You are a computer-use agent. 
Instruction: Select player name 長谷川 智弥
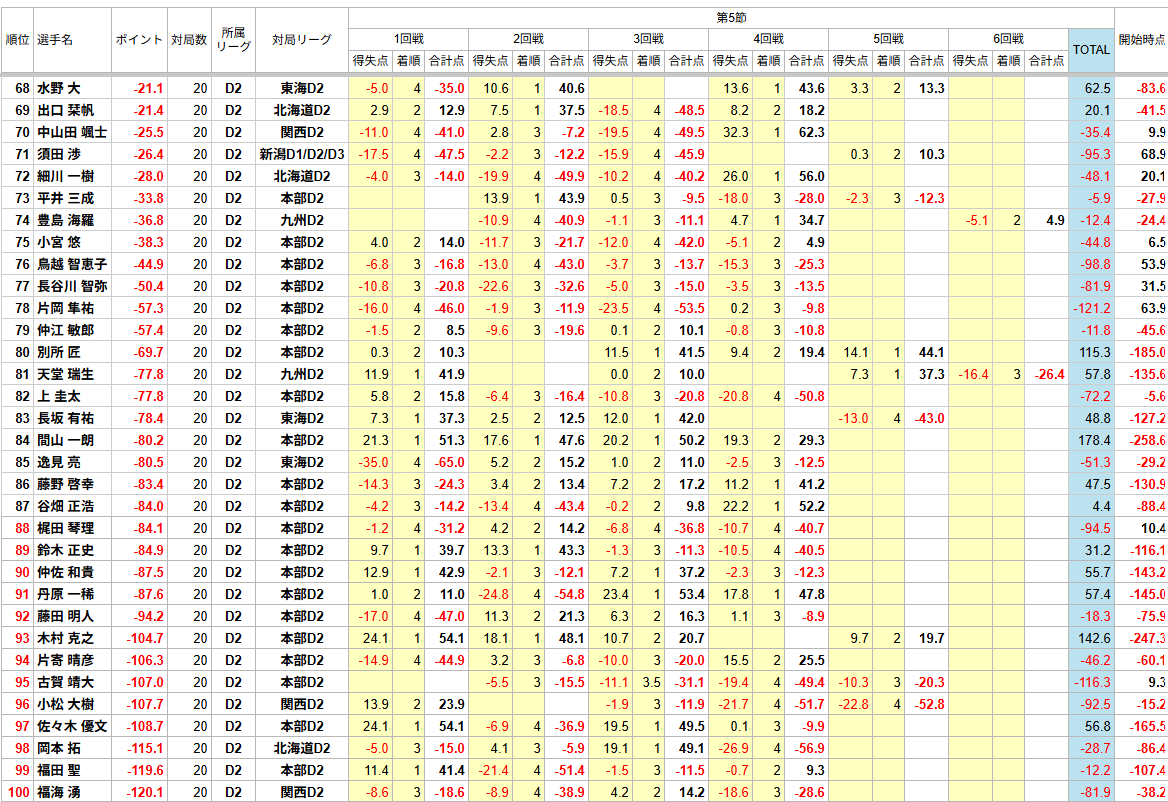click(72, 286)
